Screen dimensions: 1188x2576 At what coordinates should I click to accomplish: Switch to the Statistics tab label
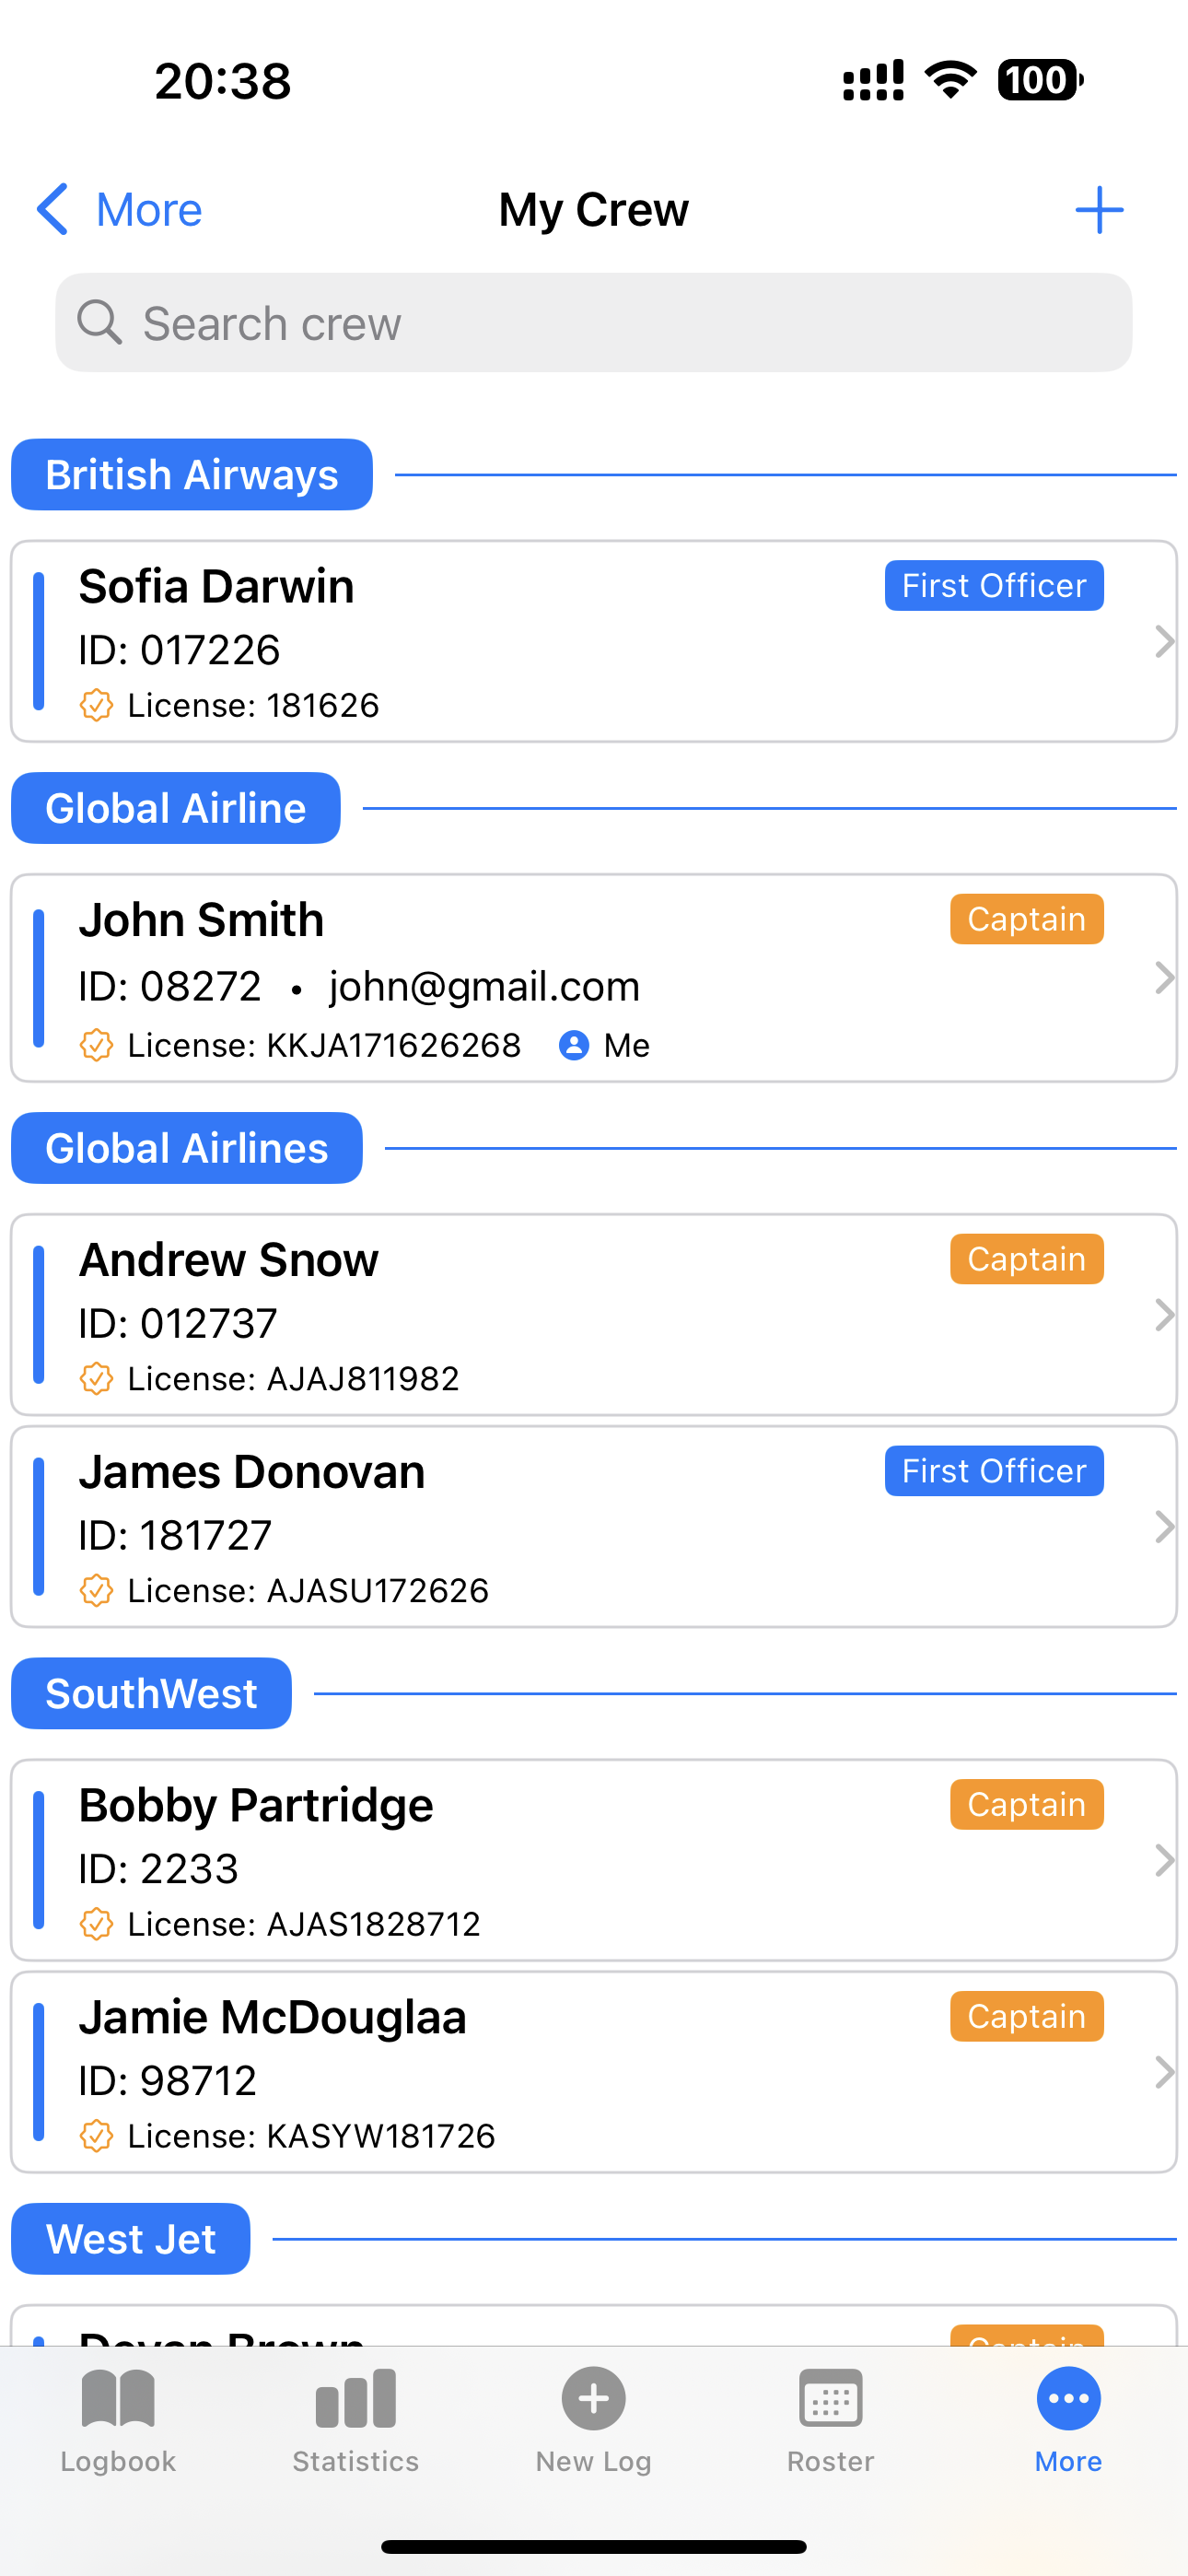[355, 2461]
